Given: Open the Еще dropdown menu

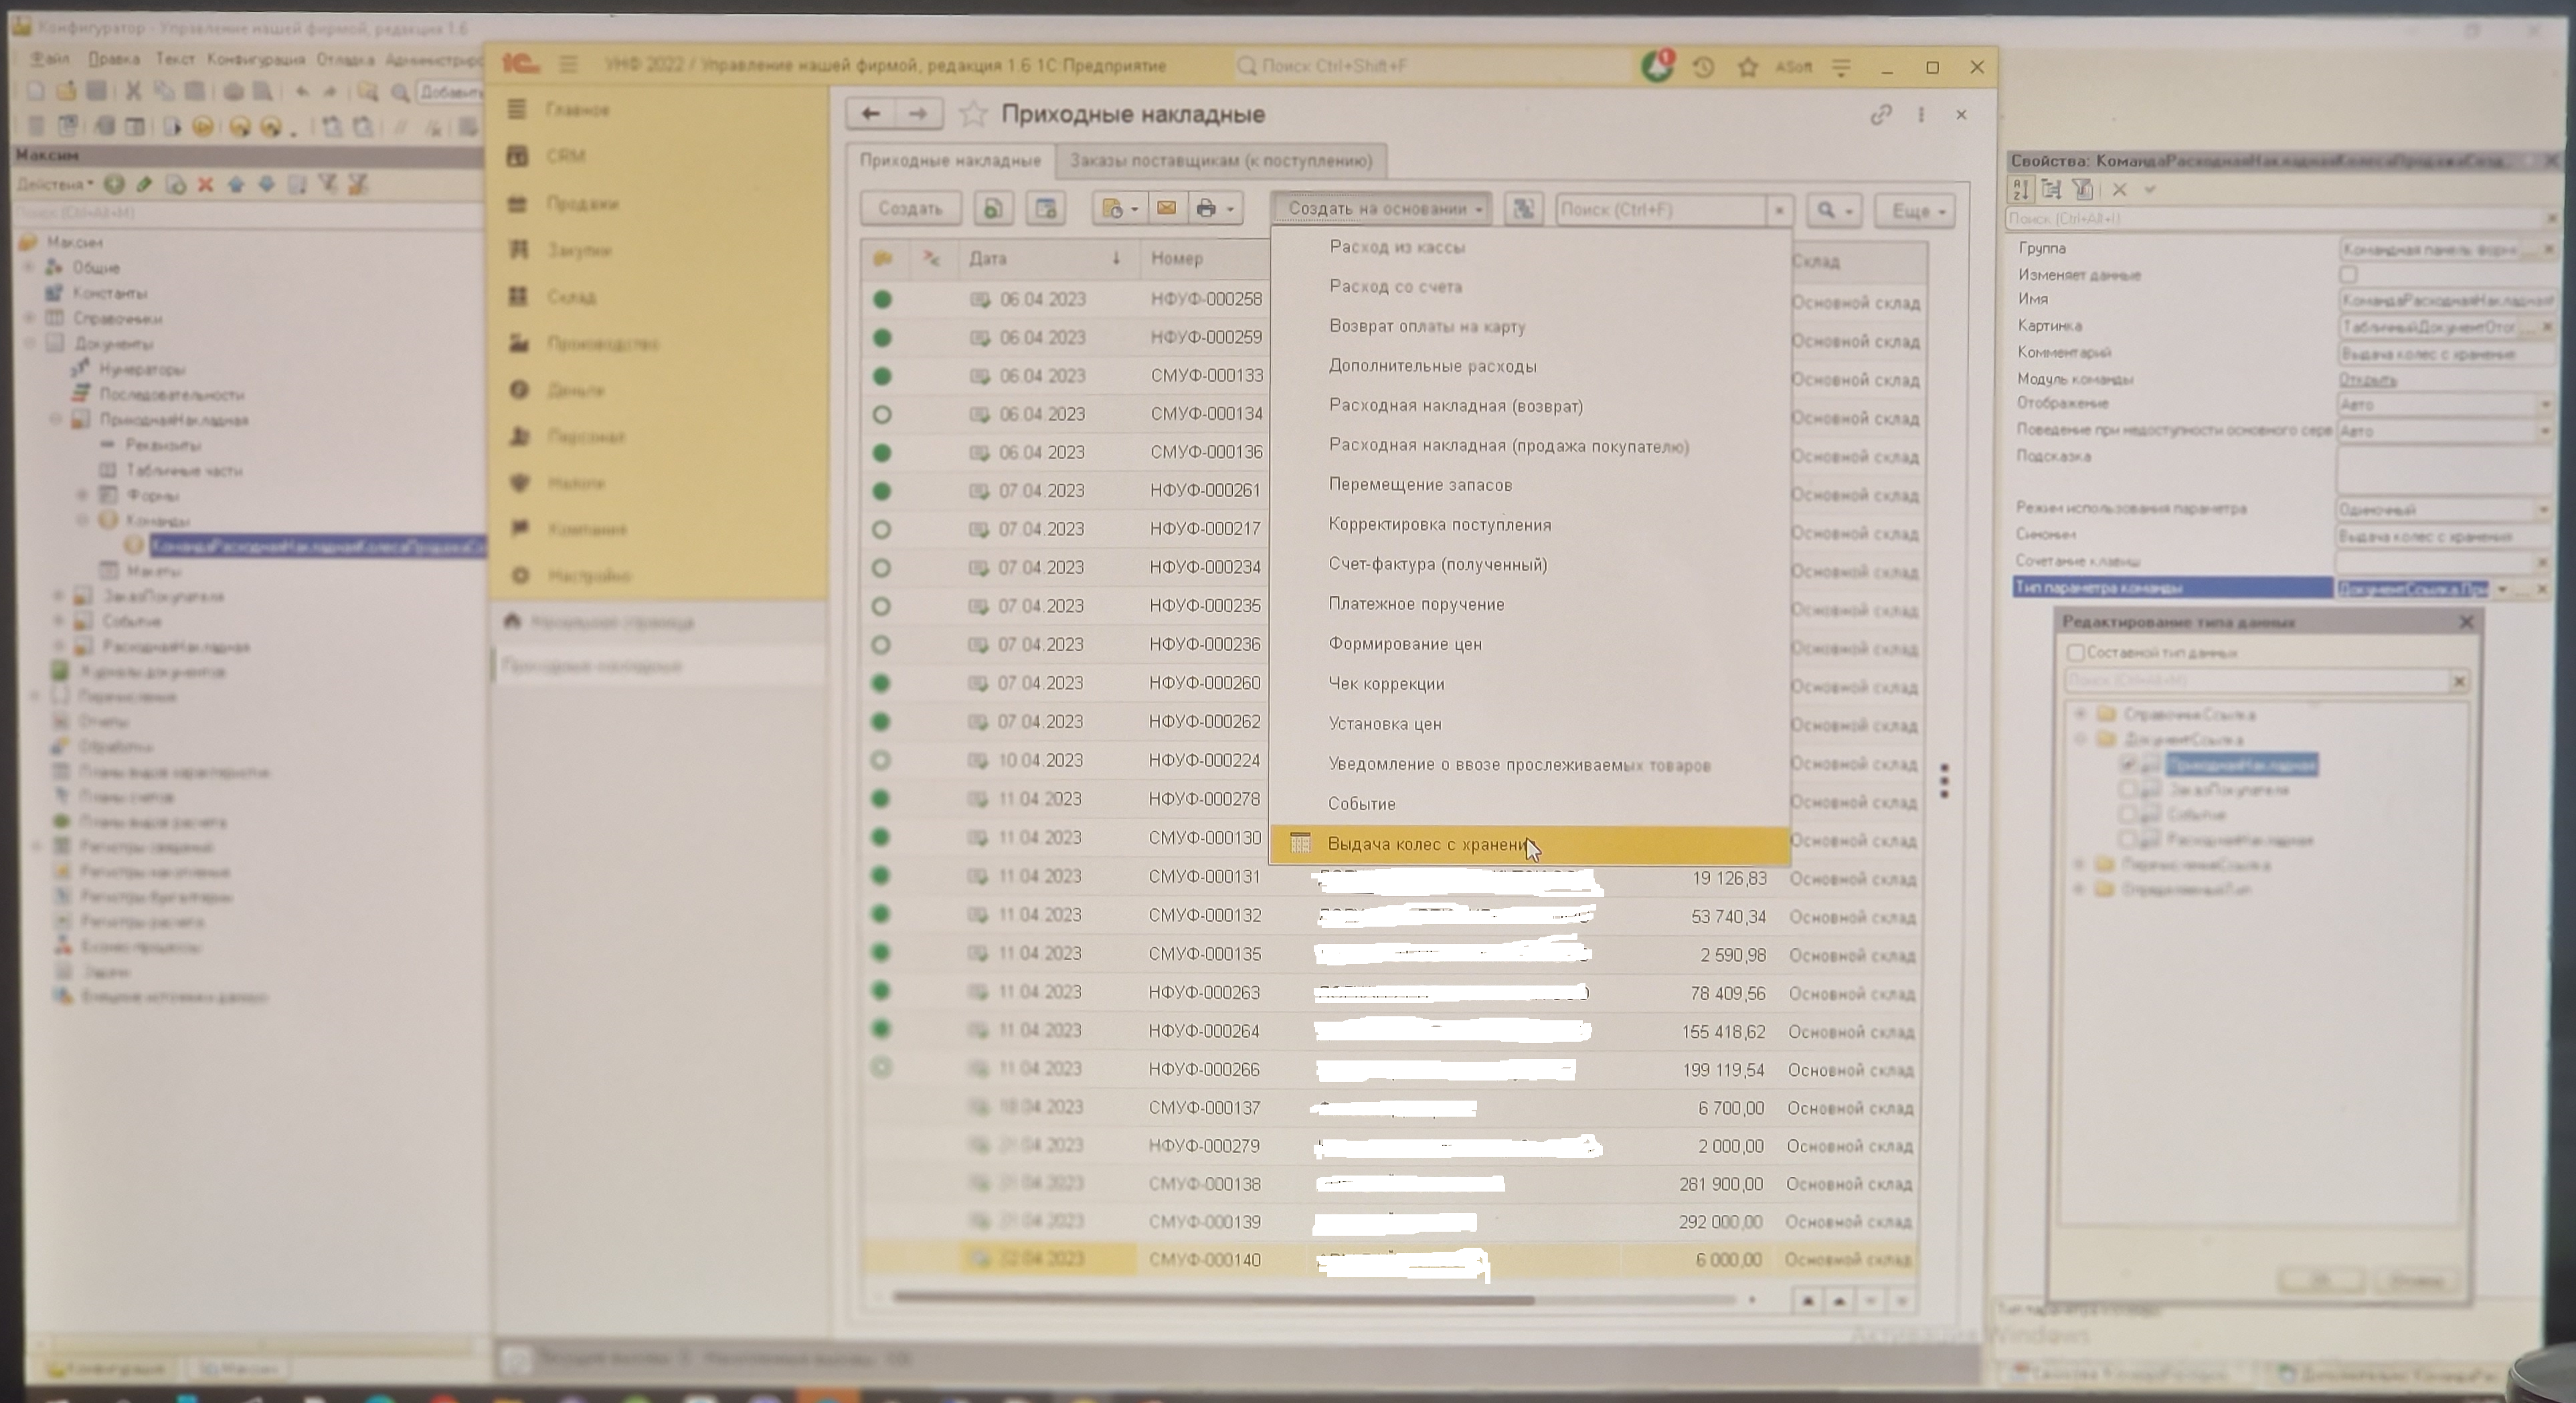Looking at the screenshot, I should 1915,211.
